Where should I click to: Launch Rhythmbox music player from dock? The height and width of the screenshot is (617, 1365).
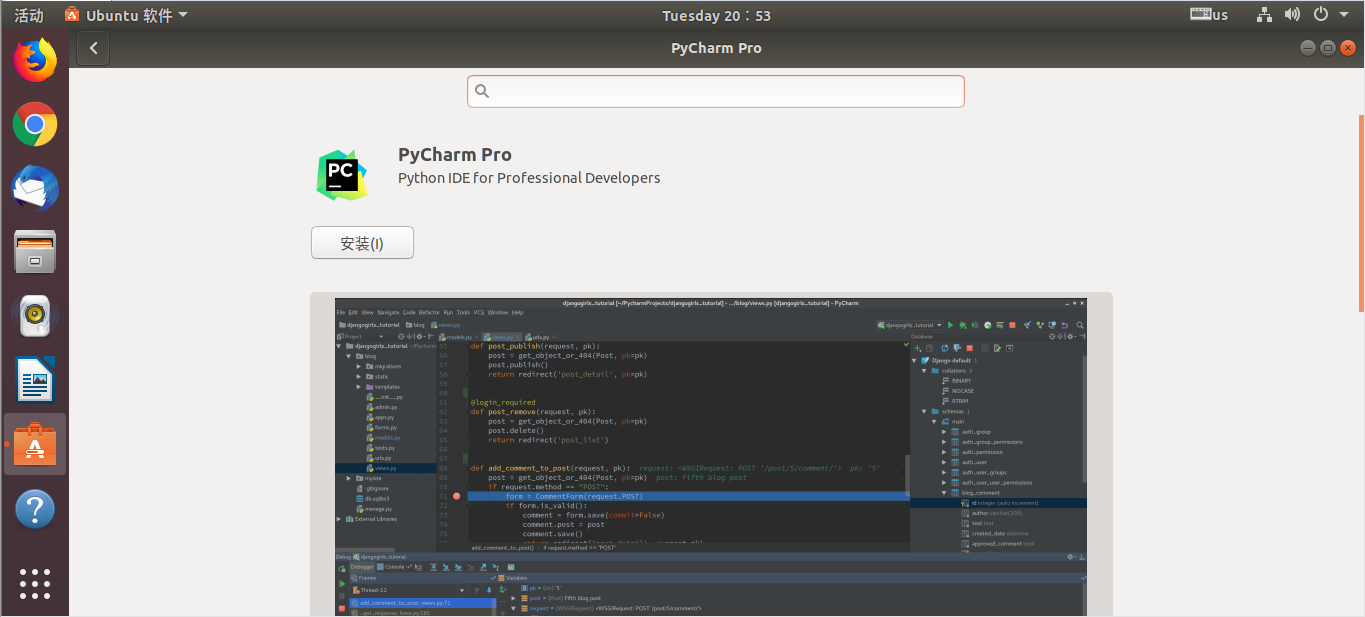coord(35,316)
